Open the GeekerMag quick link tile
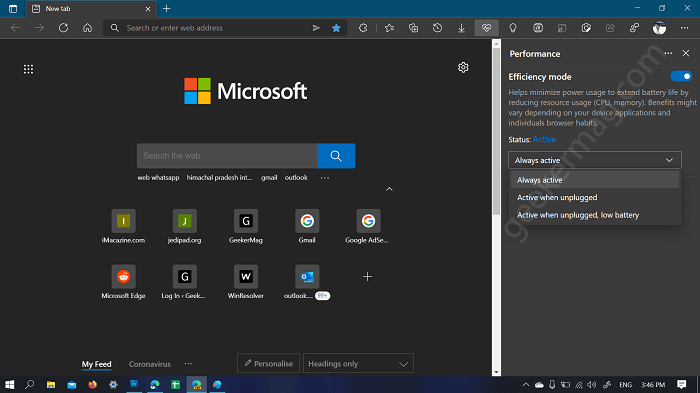700x393 pixels. (x=246, y=226)
